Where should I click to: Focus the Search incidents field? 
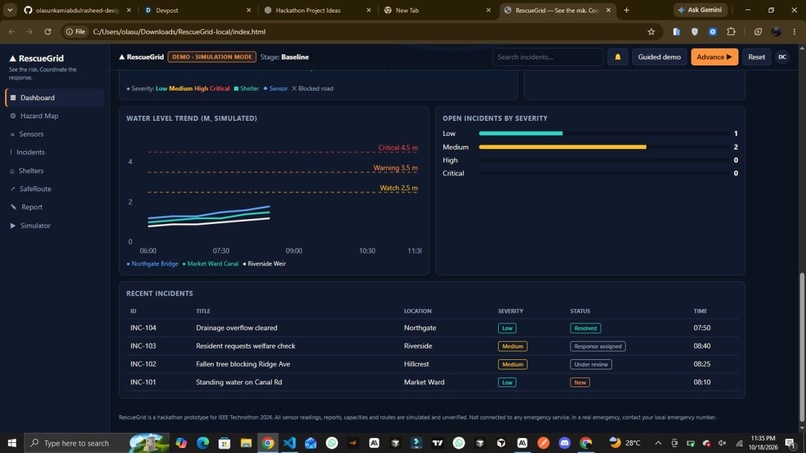(547, 57)
